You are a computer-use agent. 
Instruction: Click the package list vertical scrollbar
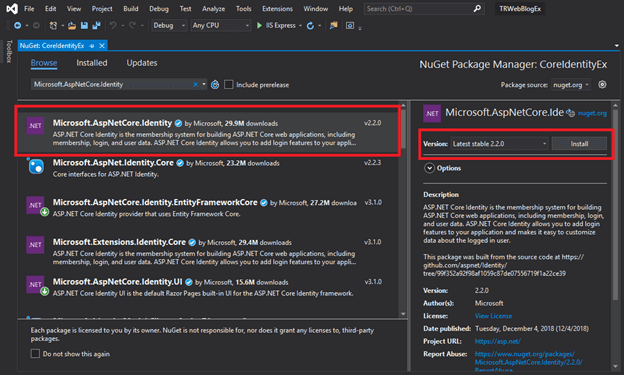click(403, 210)
